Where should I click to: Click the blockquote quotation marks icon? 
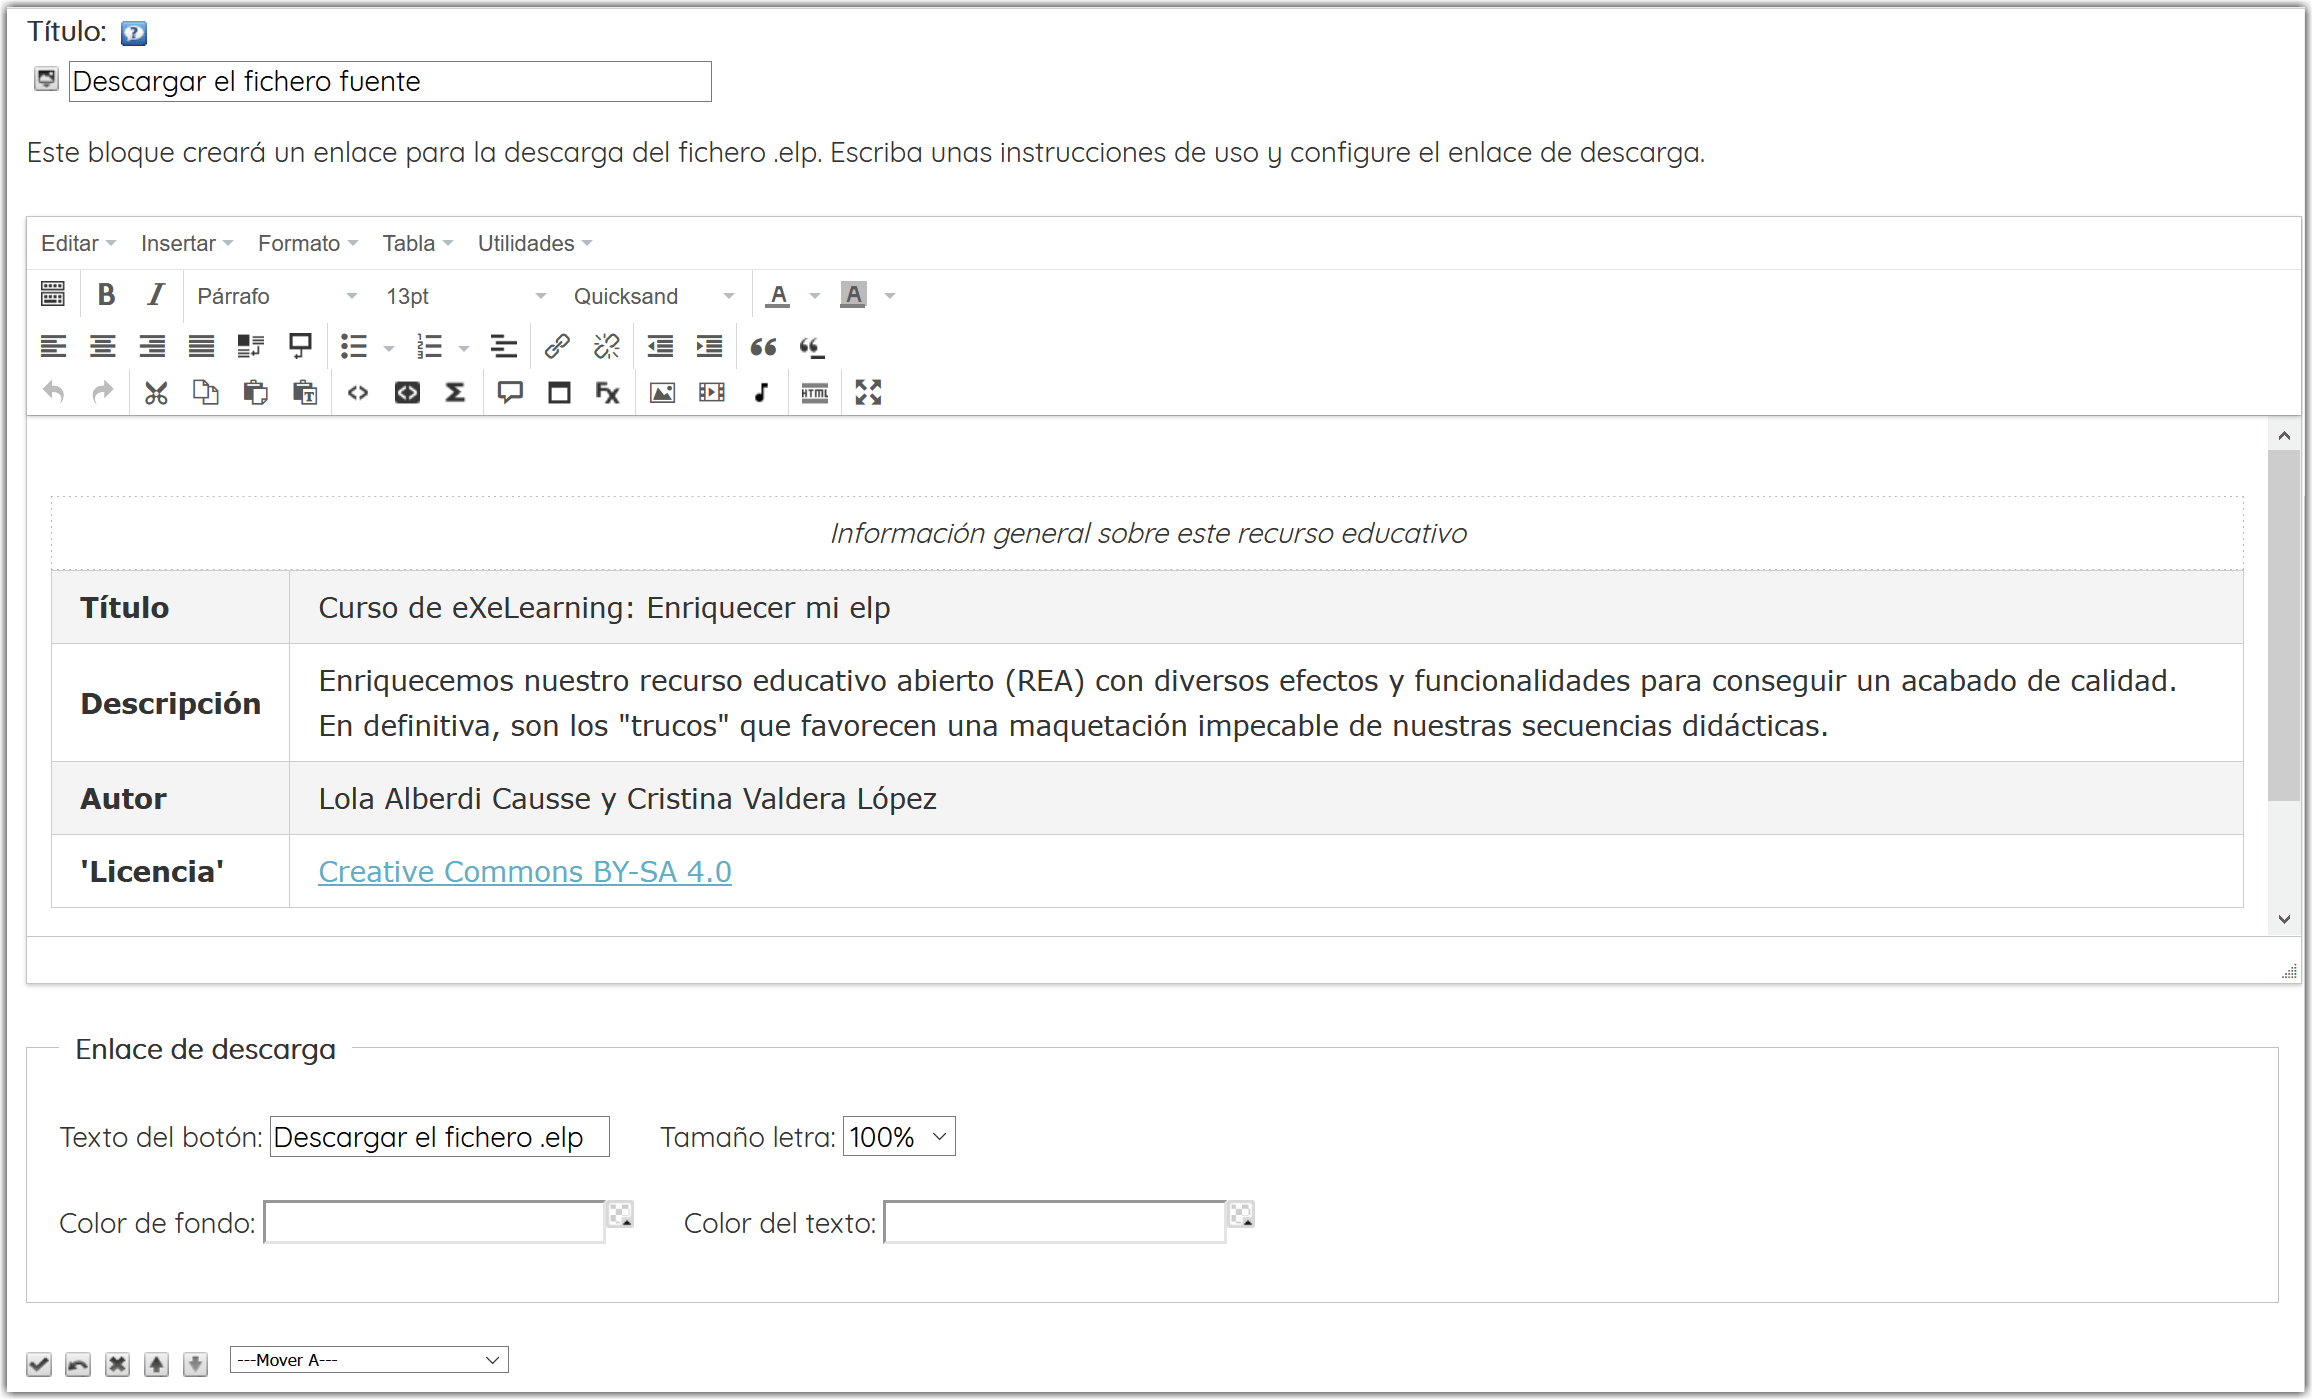(763, 347)
